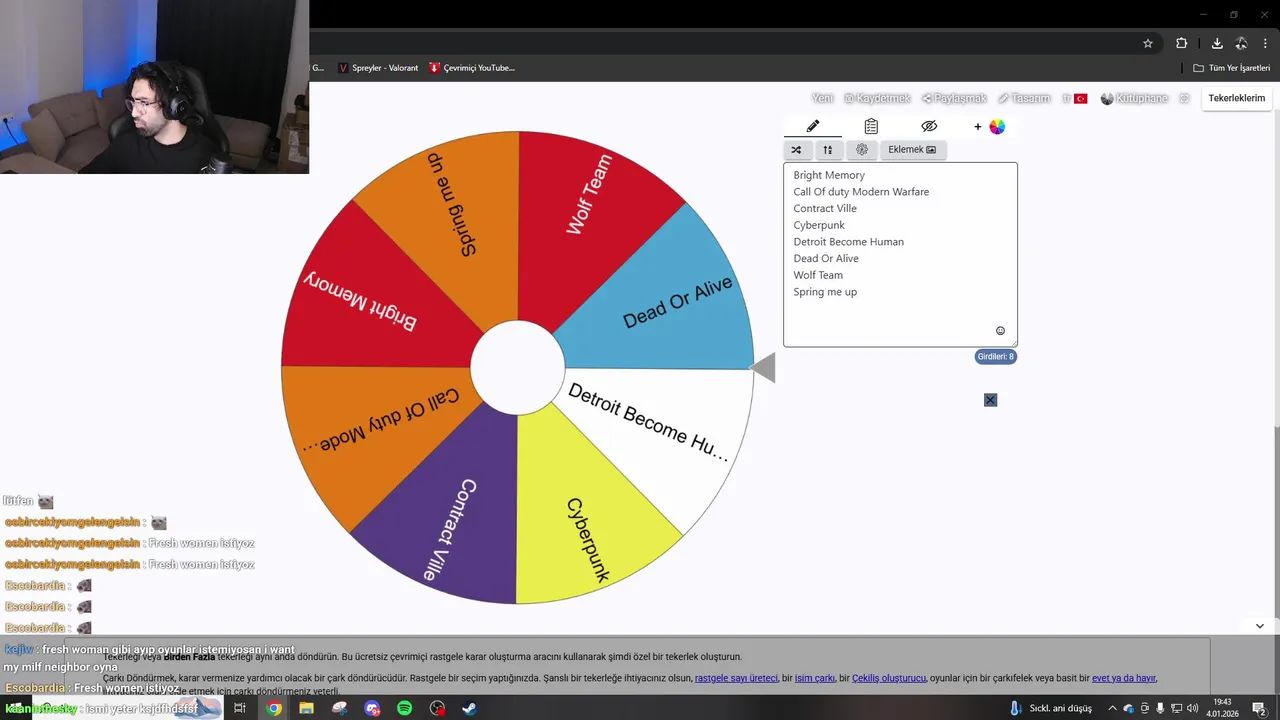The height and width of the screenshot is (720, 1280).
Task: Open the 'Tüm Yer İşaretleri' folder
Action: point(1232,68)
